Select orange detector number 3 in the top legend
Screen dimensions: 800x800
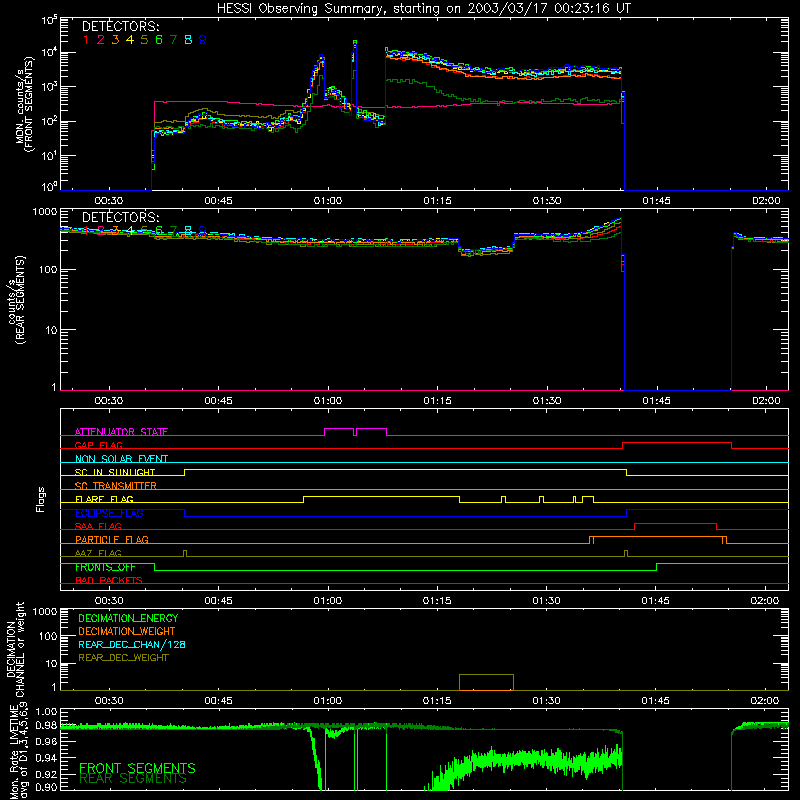pyautogui.click(x=115, y=40)
